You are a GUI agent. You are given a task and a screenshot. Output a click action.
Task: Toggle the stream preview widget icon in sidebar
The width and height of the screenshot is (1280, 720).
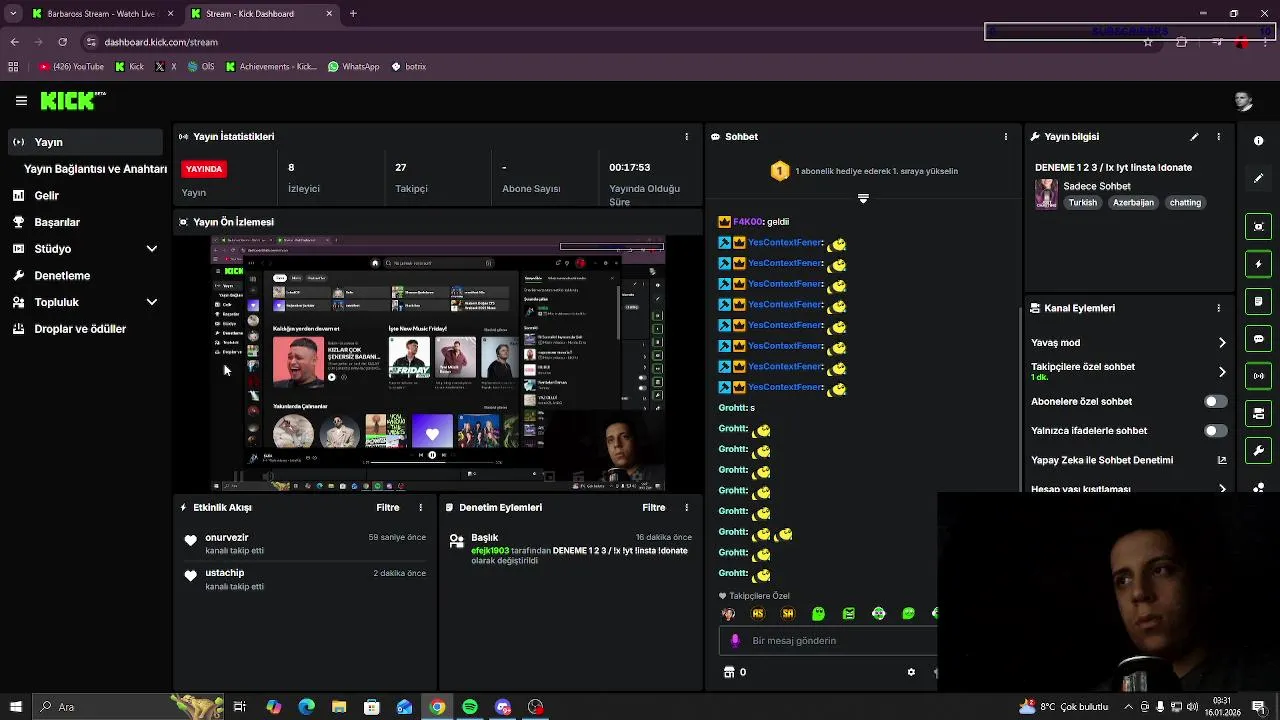[x=1259, y=227]
